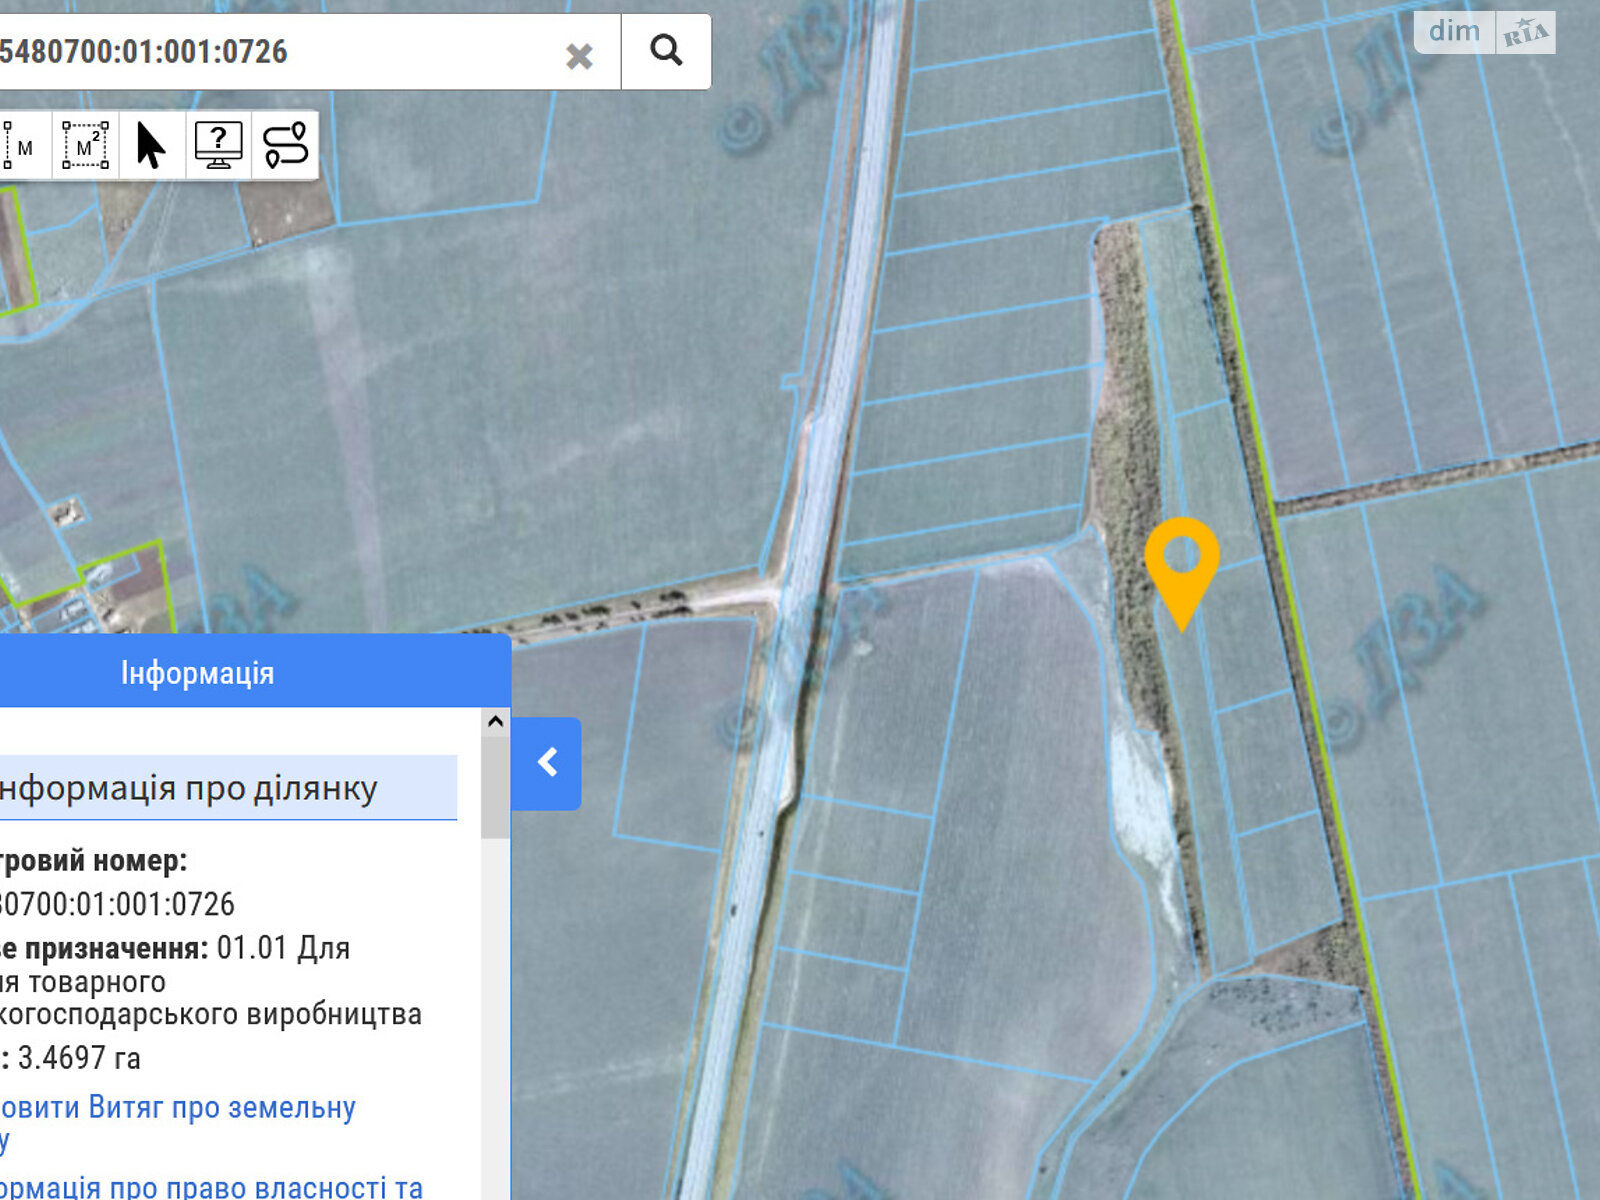
Task: Select the route between points tool
Action: tap(286, 146)
